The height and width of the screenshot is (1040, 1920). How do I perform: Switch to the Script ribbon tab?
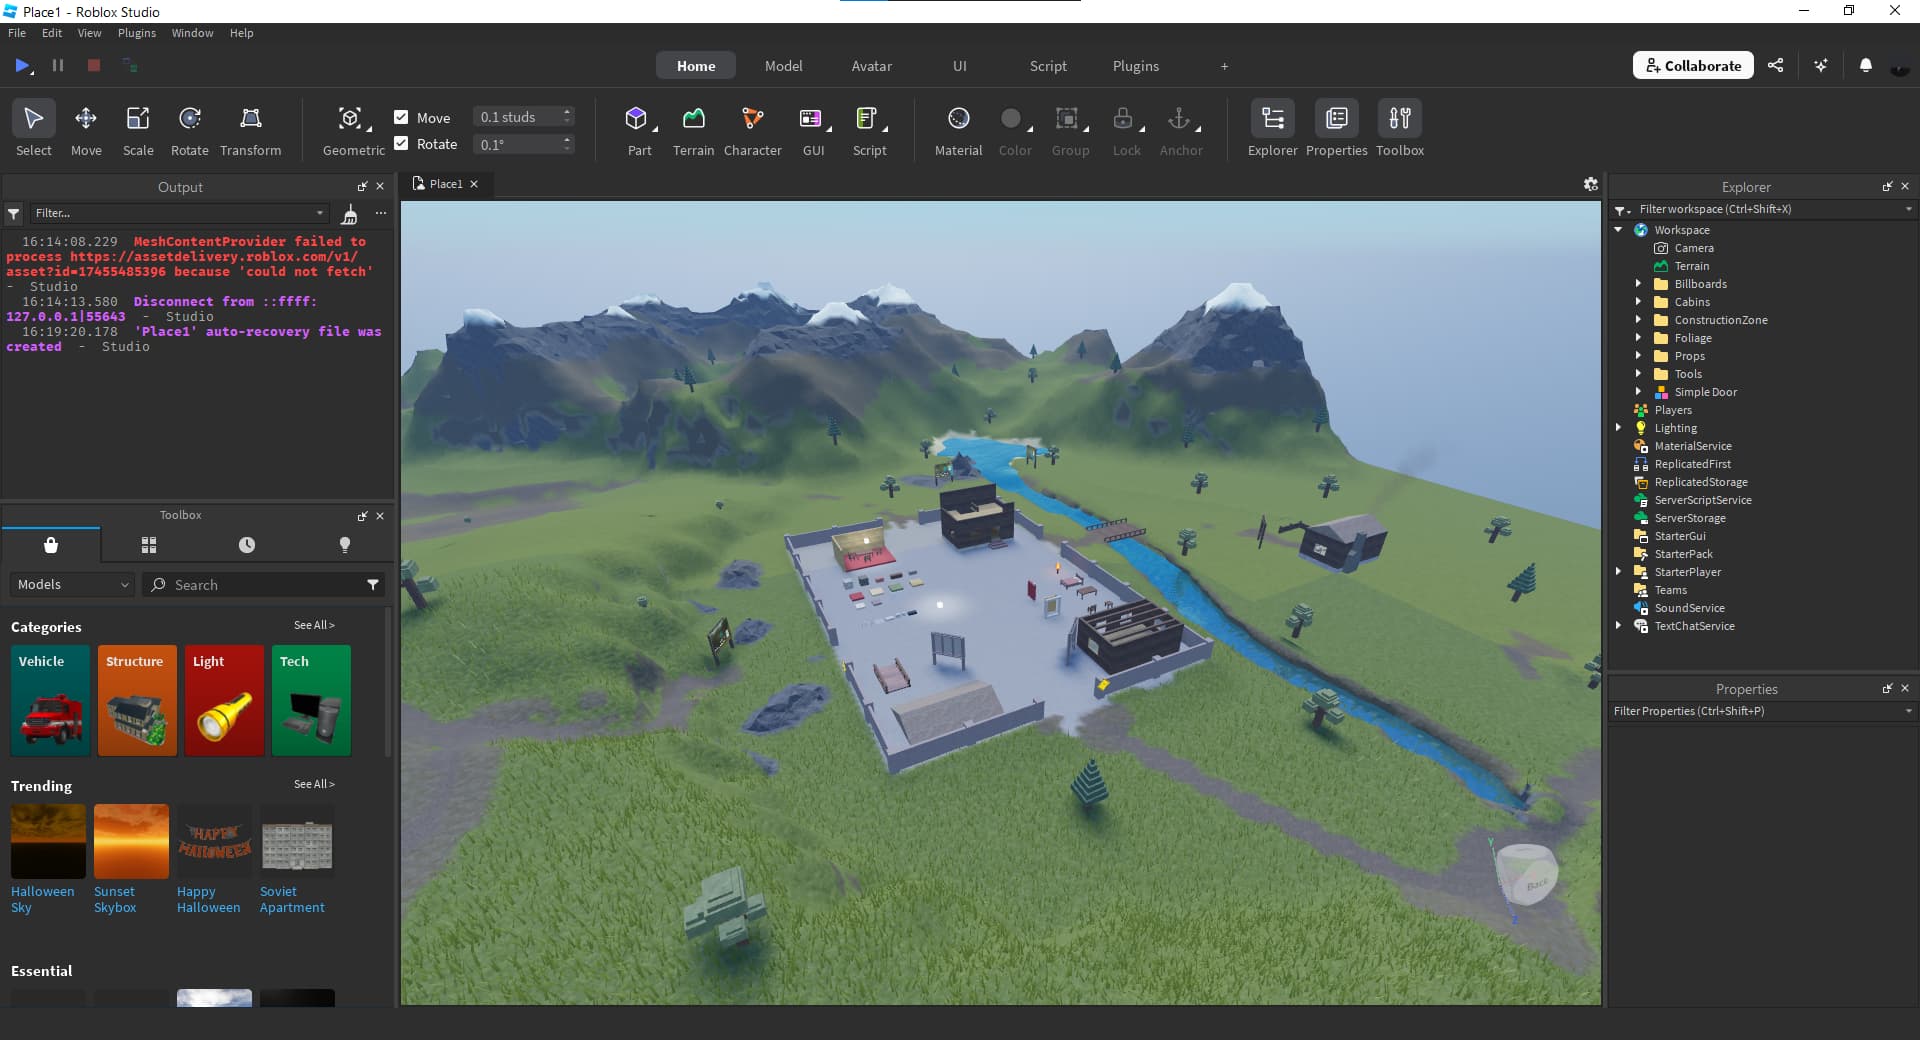(x=1048, y=65)
